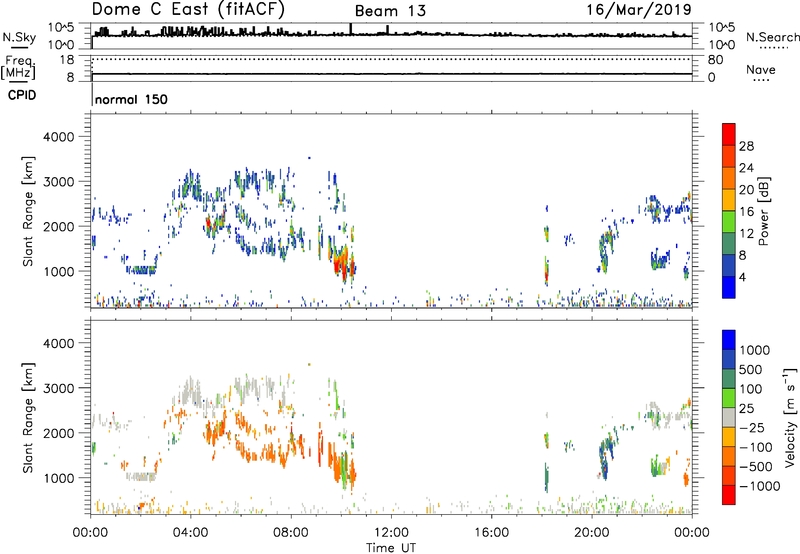
Task: Click the 'Beam 13' label
Action: tap(390, 11)
